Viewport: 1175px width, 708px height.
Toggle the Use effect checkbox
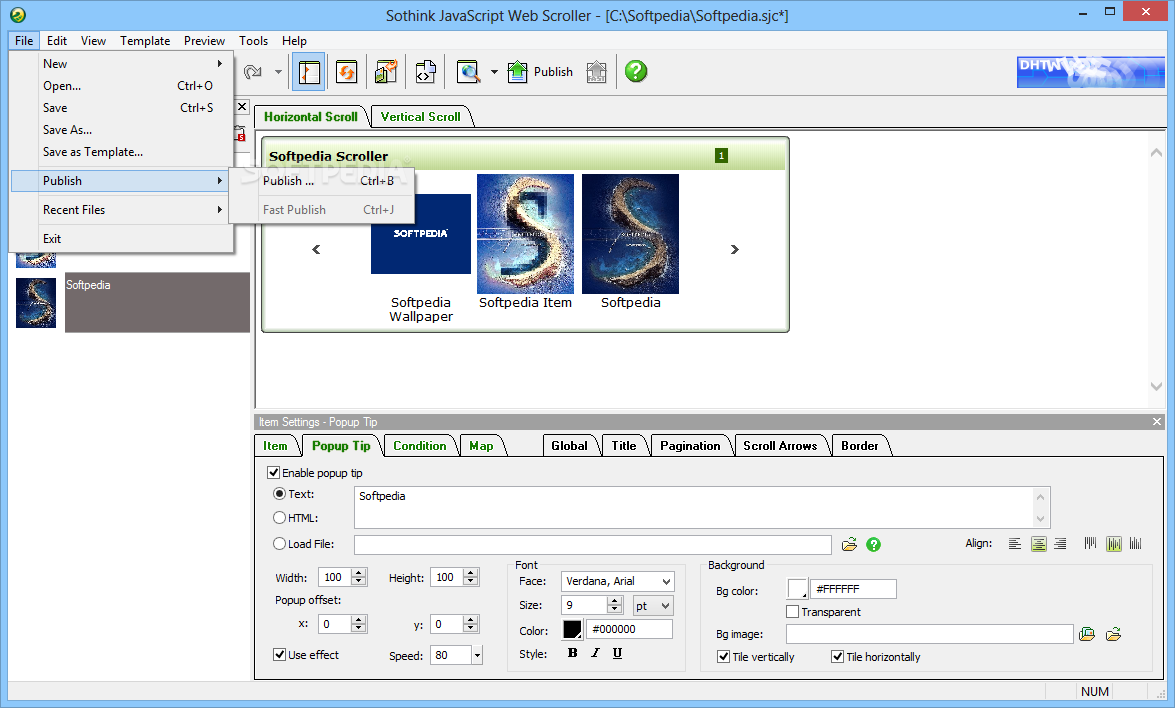[x=280, y=655]
